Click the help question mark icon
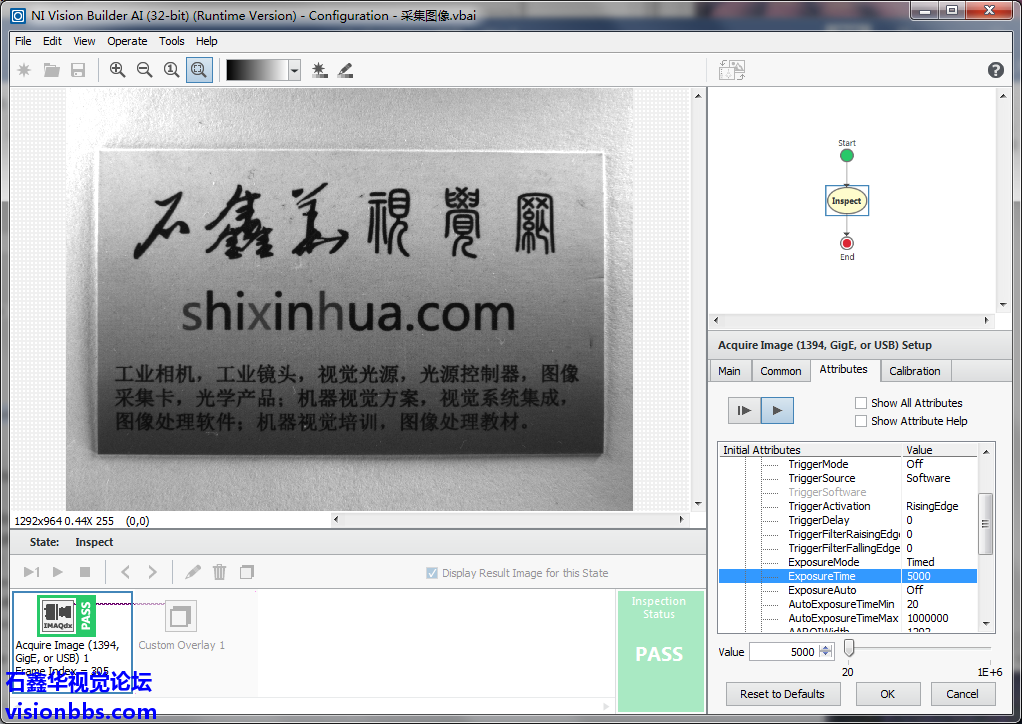 (x=995, y=70)
